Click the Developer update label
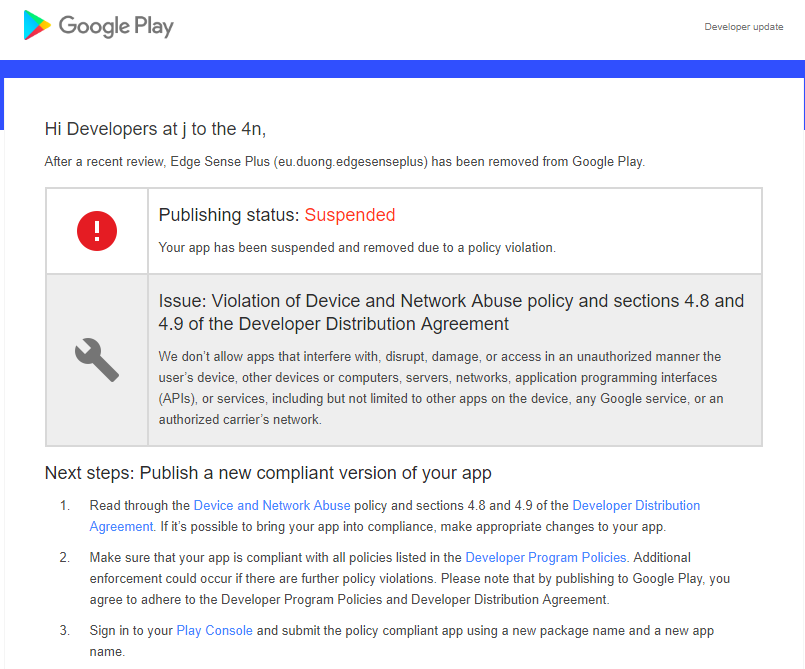The image size is (805, 669). (743, 27)
